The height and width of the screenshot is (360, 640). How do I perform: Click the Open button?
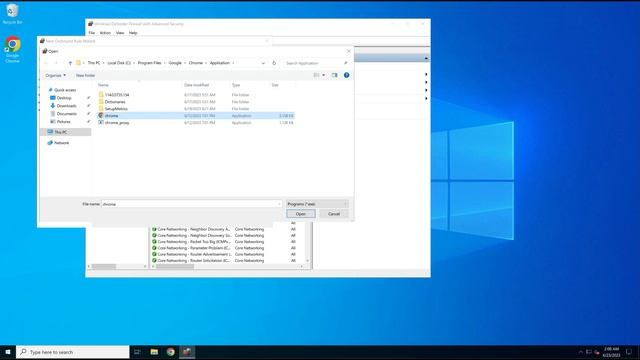pos(301,214)
